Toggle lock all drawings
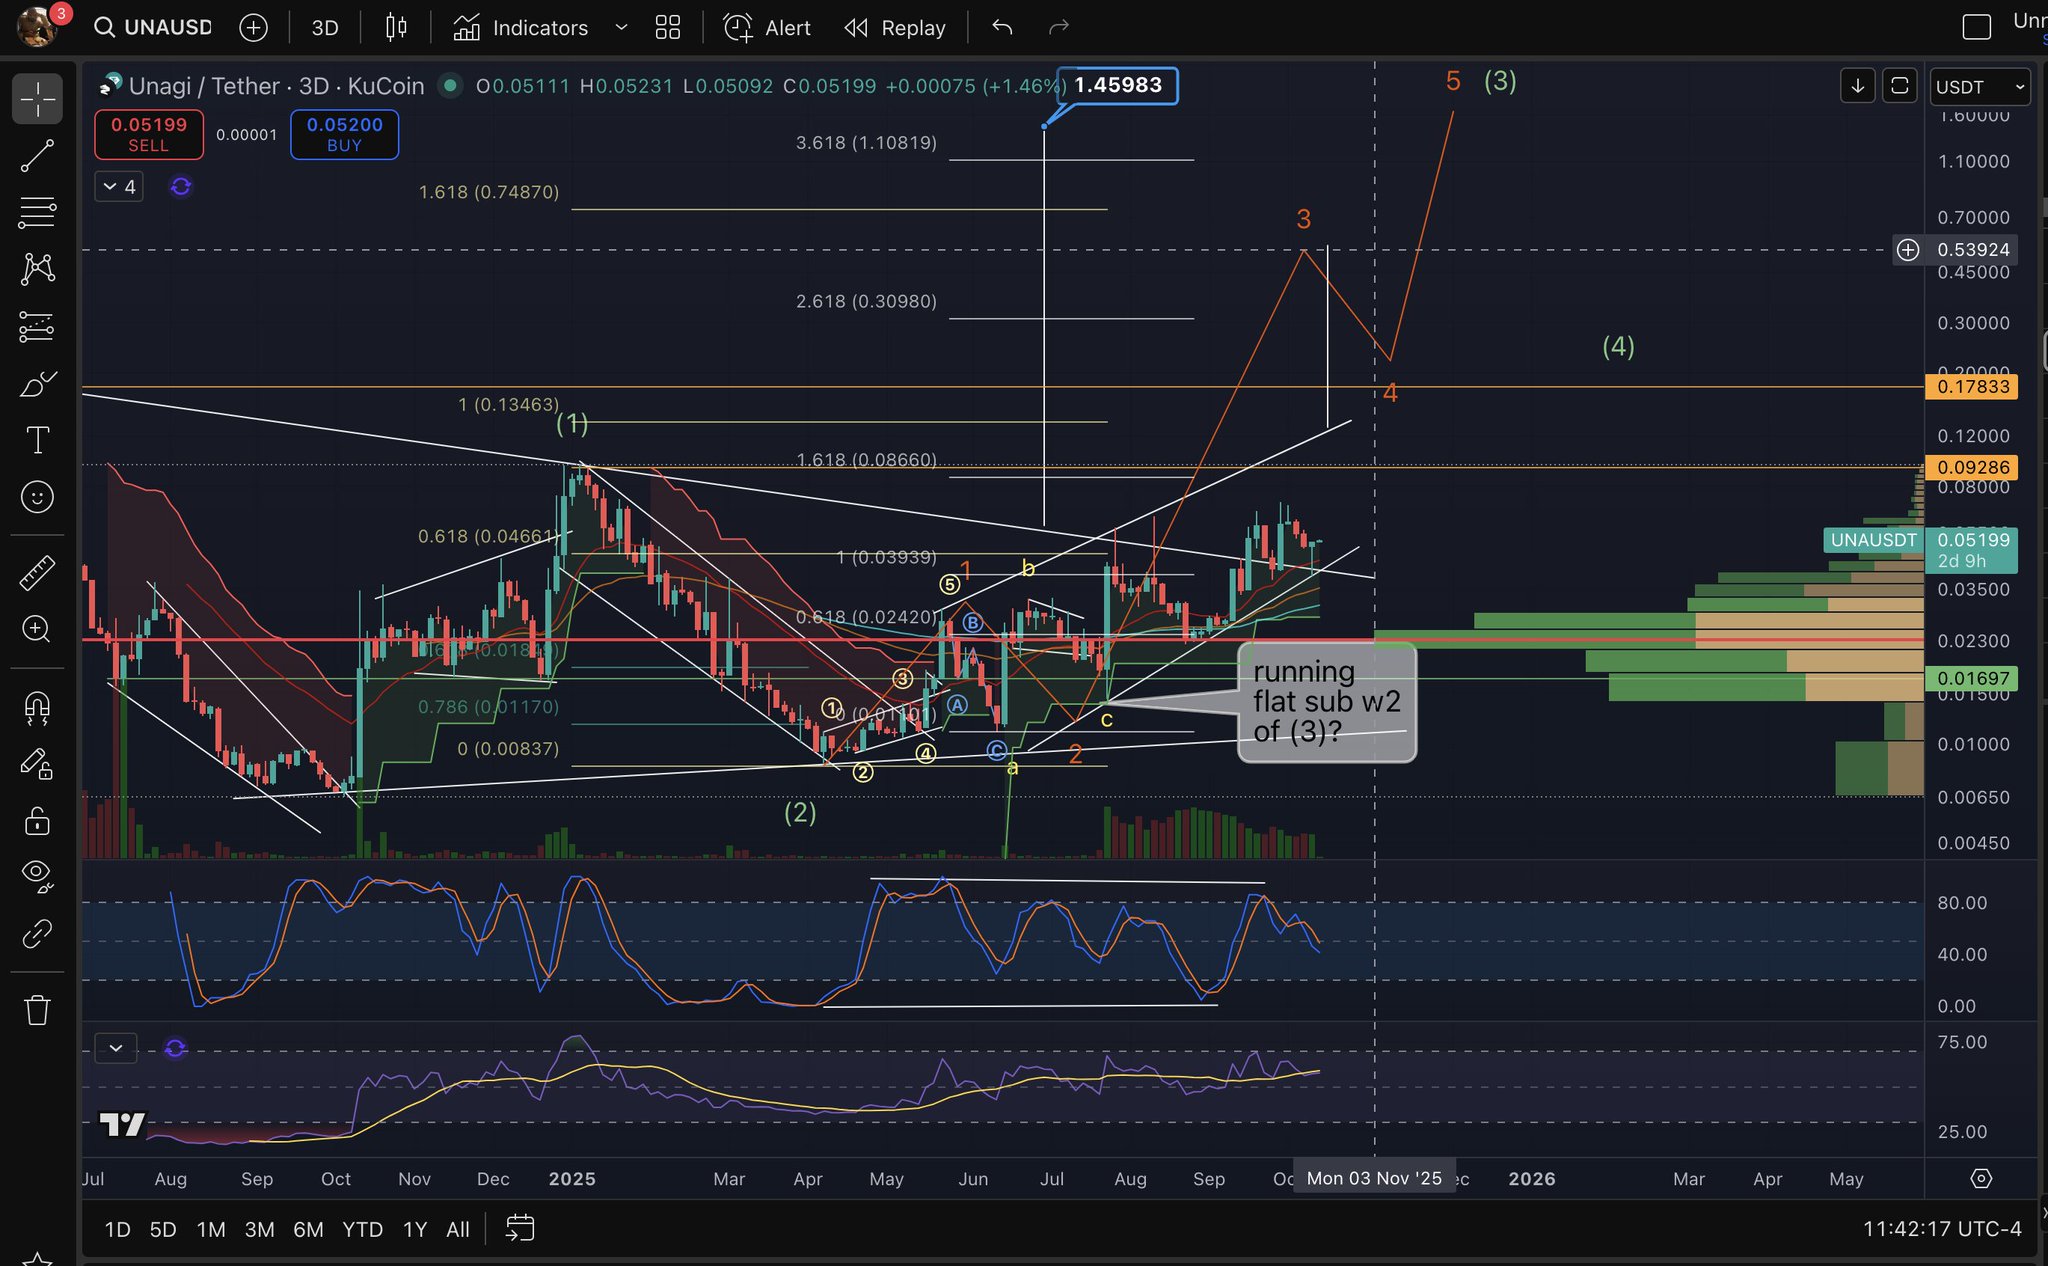 pyautogui.click(x=37, y=822)
